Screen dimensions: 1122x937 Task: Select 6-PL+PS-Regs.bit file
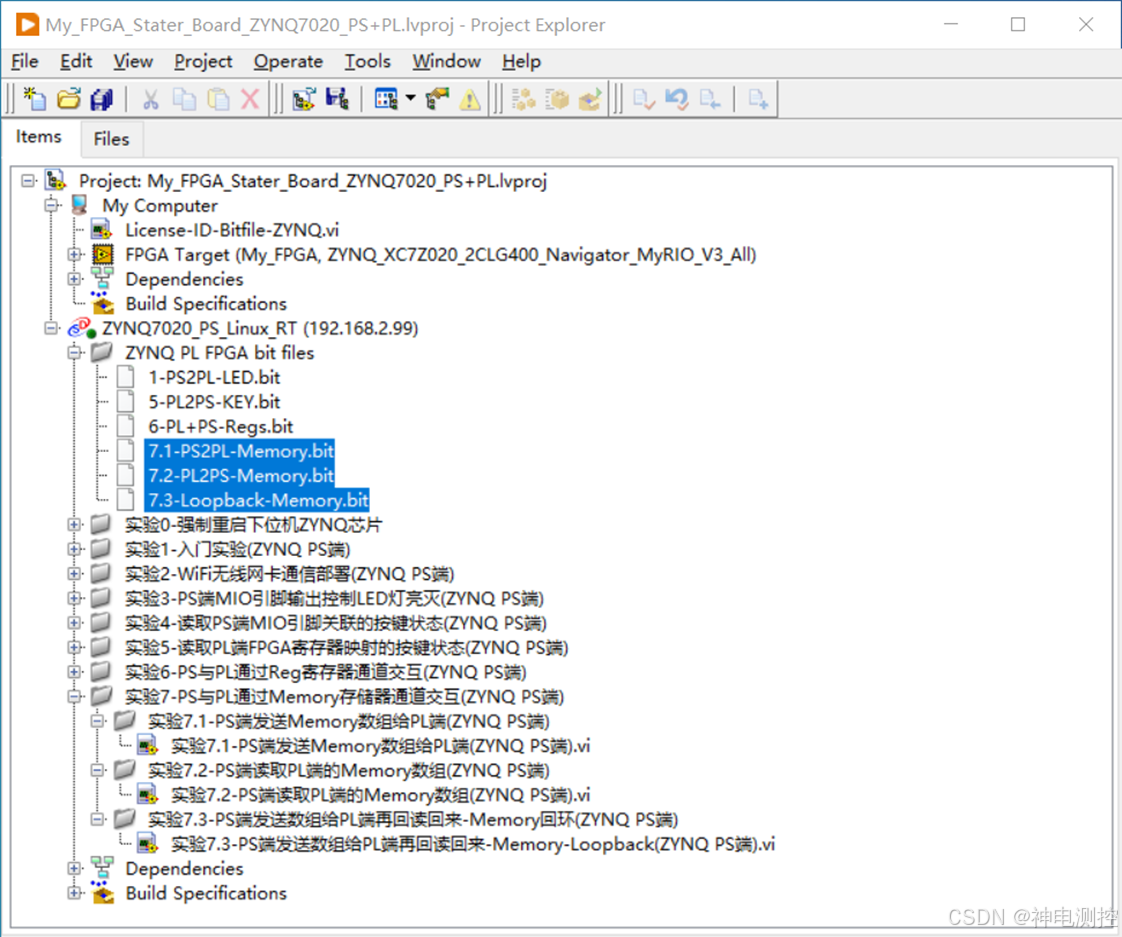click(220, 427)
